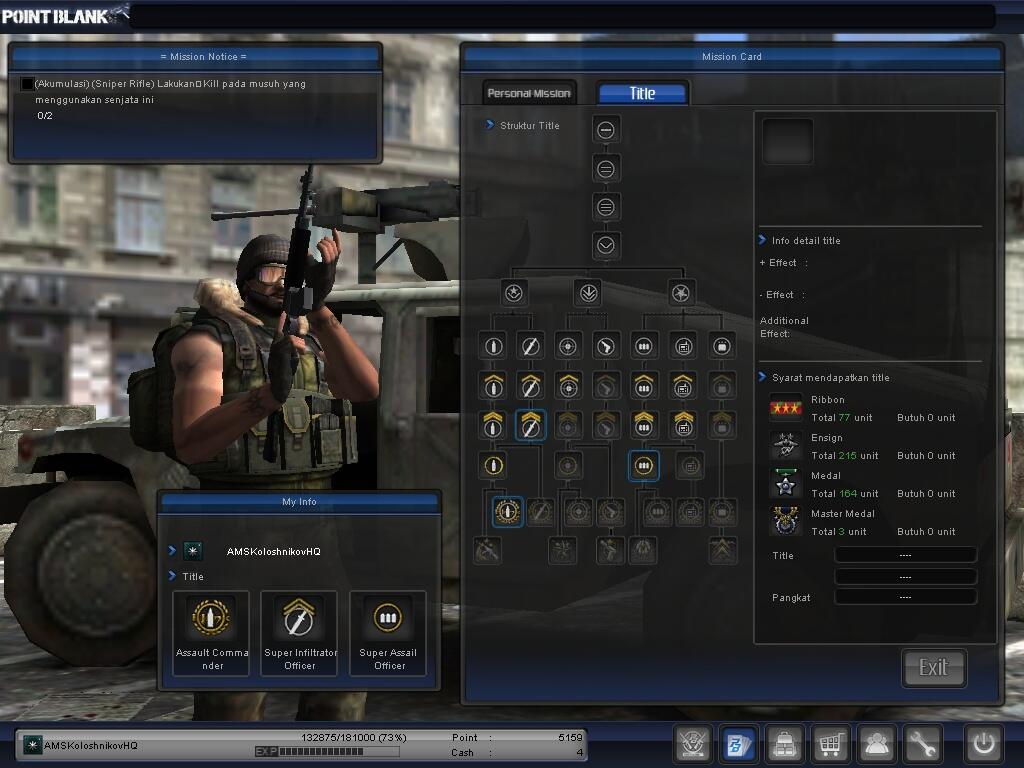Screen dimensions: 1024x768
Task: Click the Ribbon requirement icon
Action: pos(786,408)
